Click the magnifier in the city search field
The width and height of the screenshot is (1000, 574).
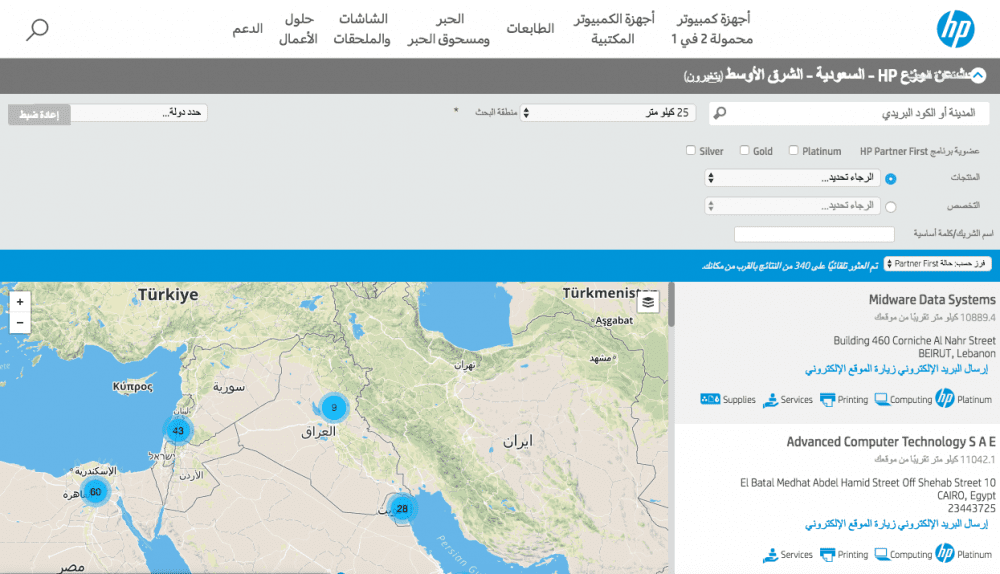720,113
